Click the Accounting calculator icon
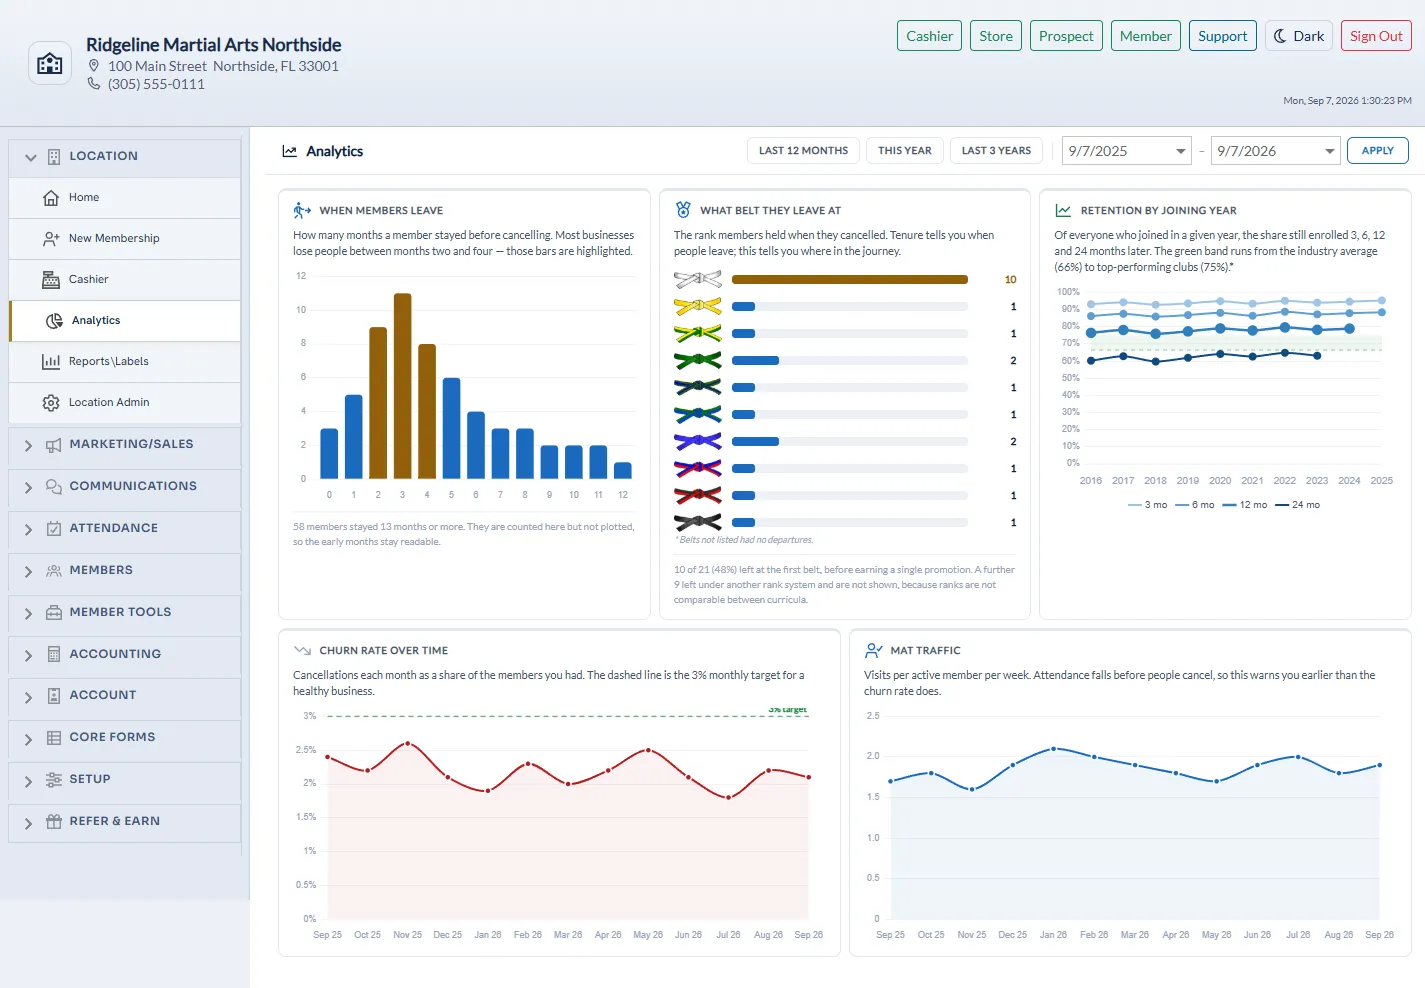 [54, 655]
